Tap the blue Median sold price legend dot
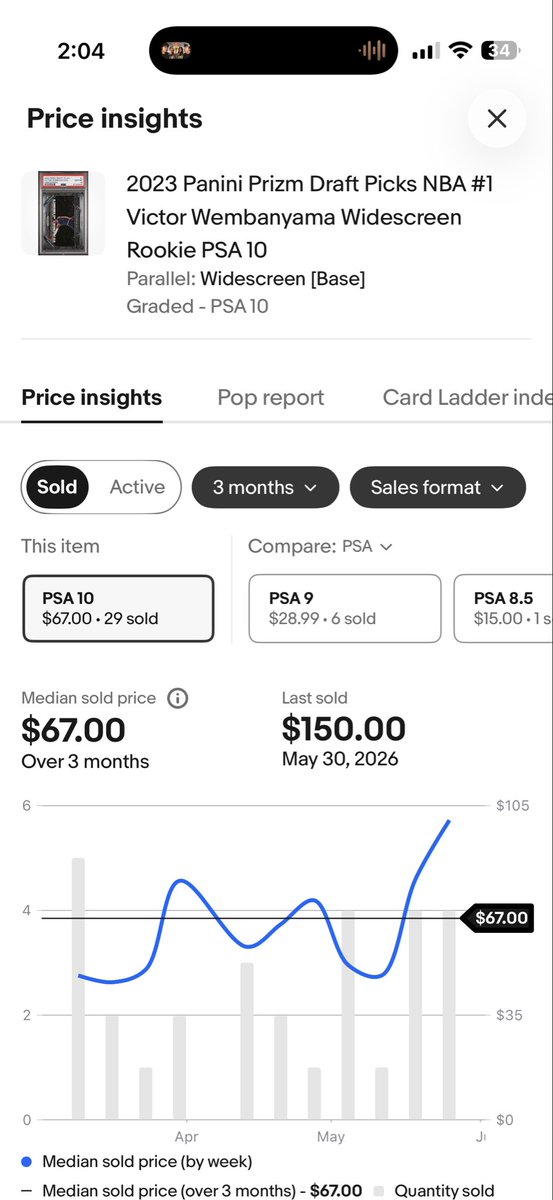 (x=27, y=1162)
